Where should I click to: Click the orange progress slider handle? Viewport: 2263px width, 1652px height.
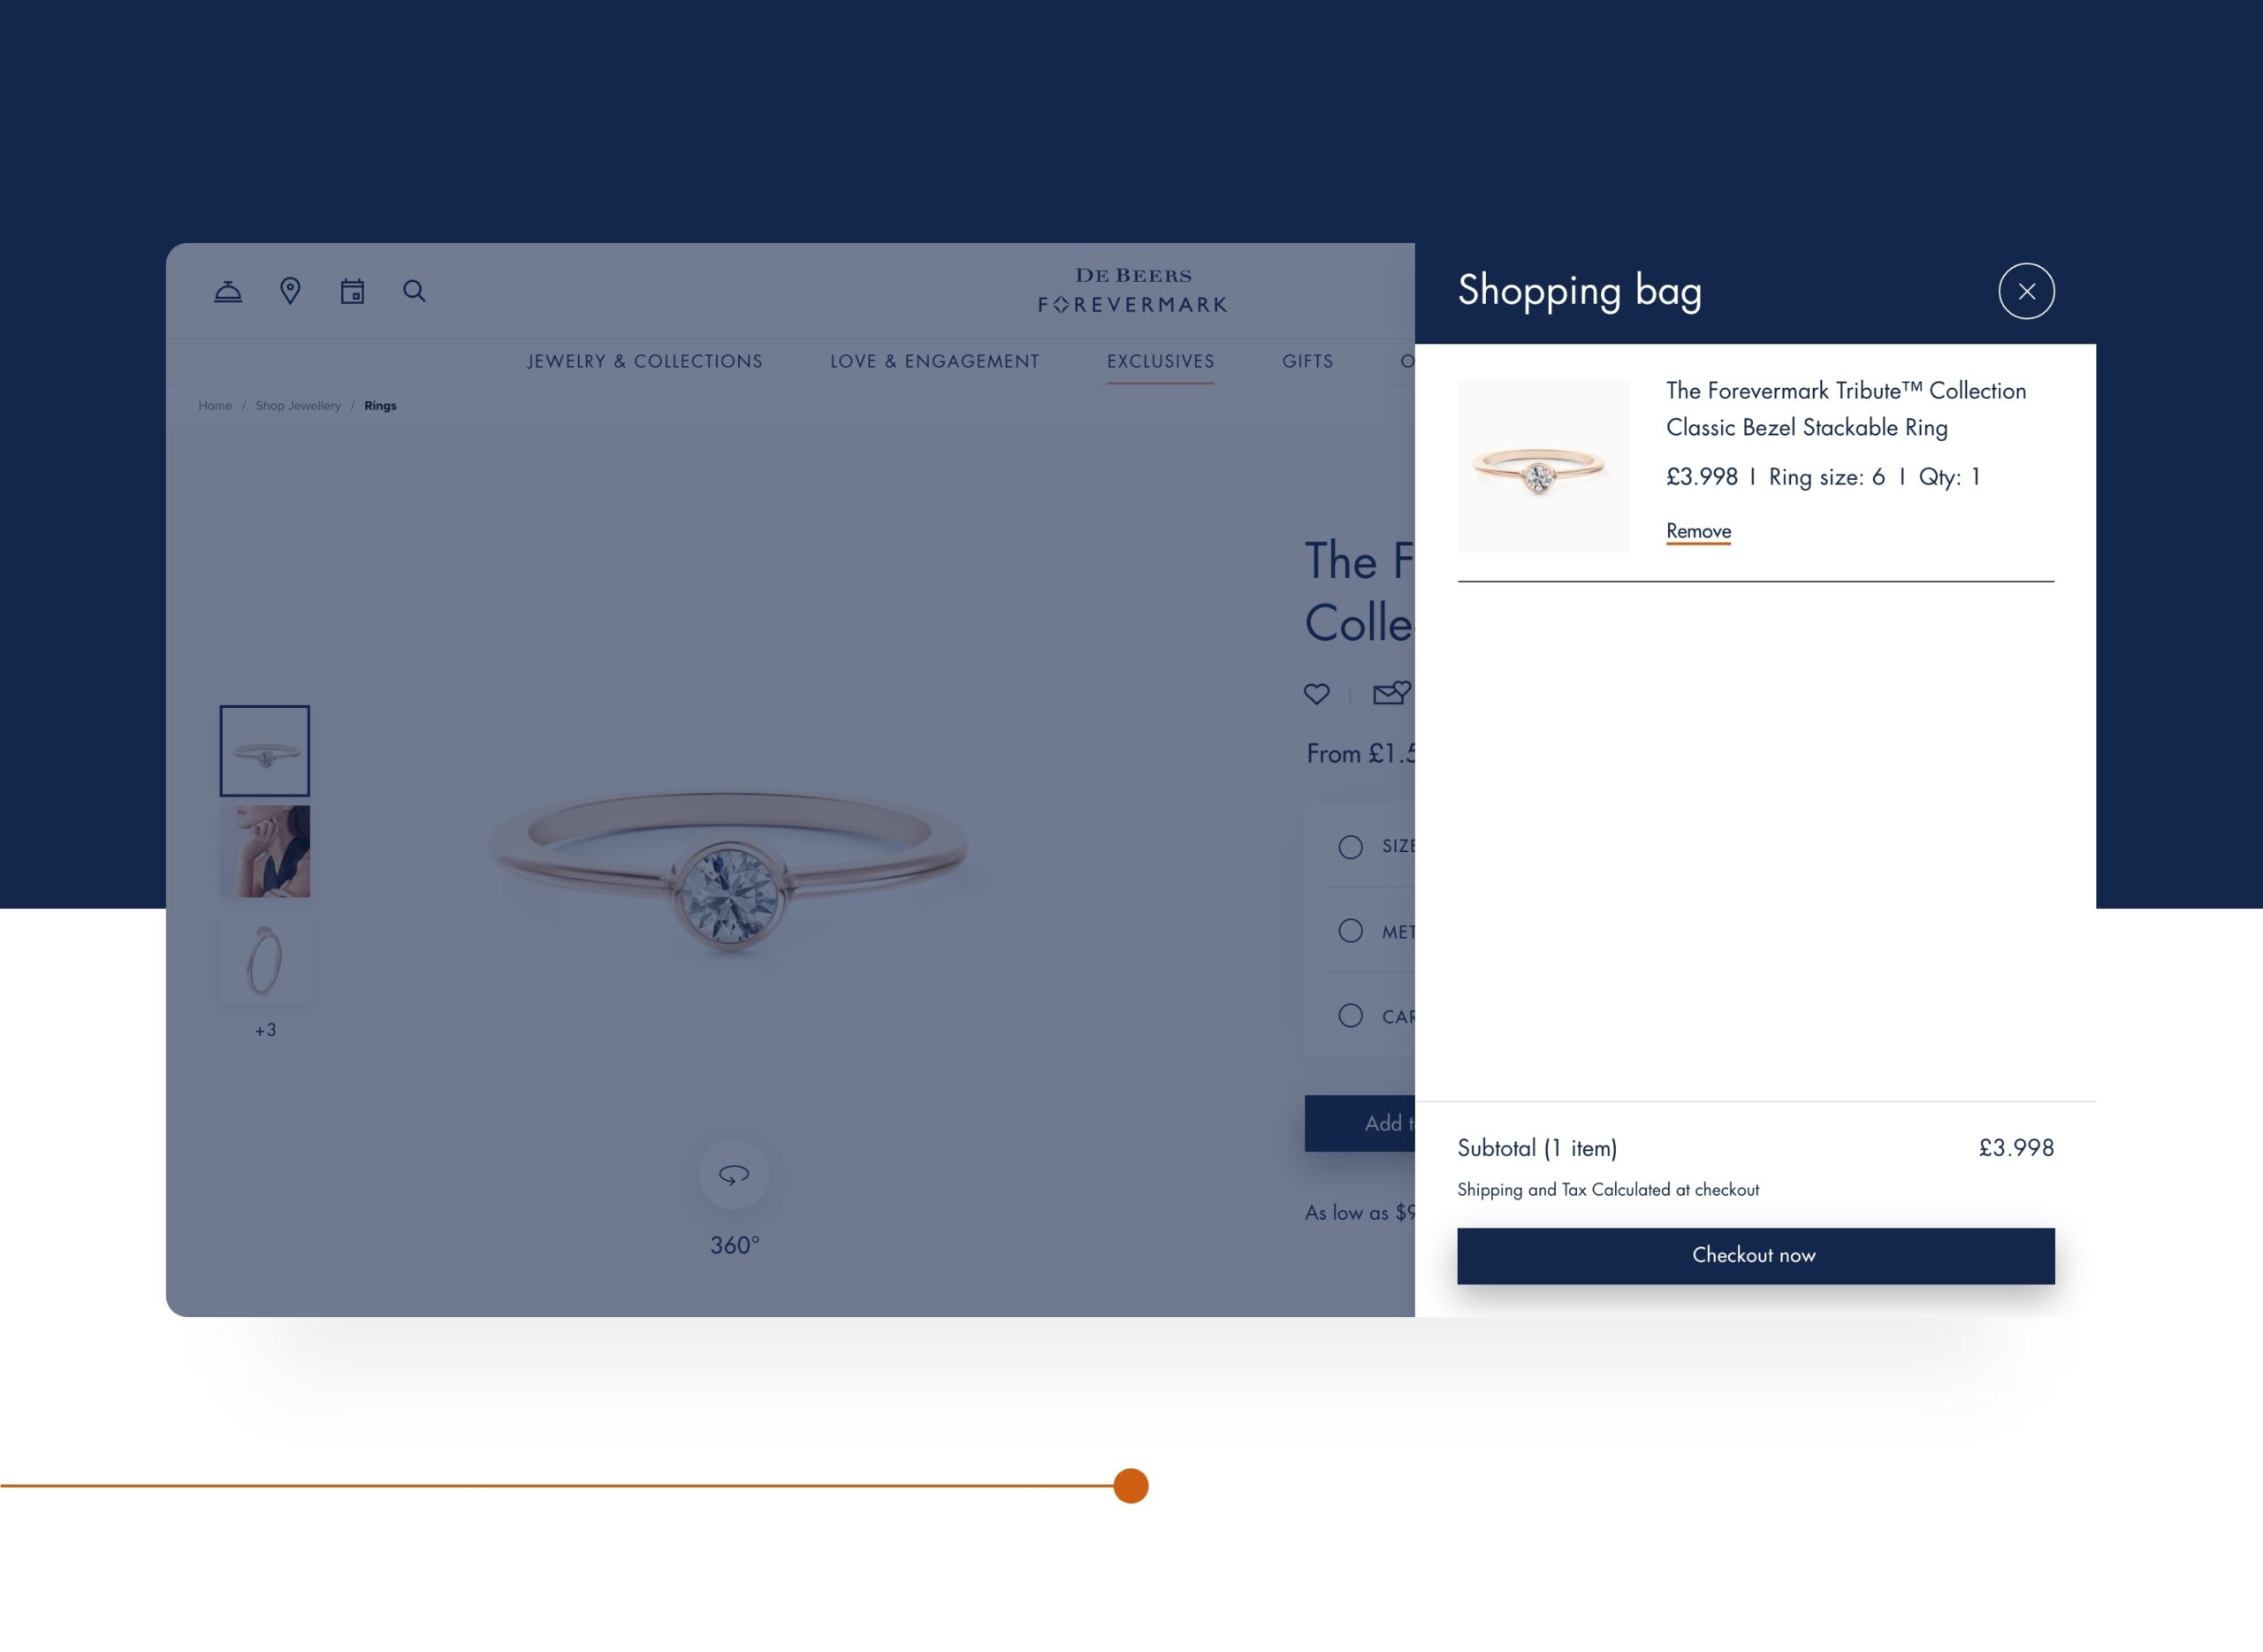1131,1485
